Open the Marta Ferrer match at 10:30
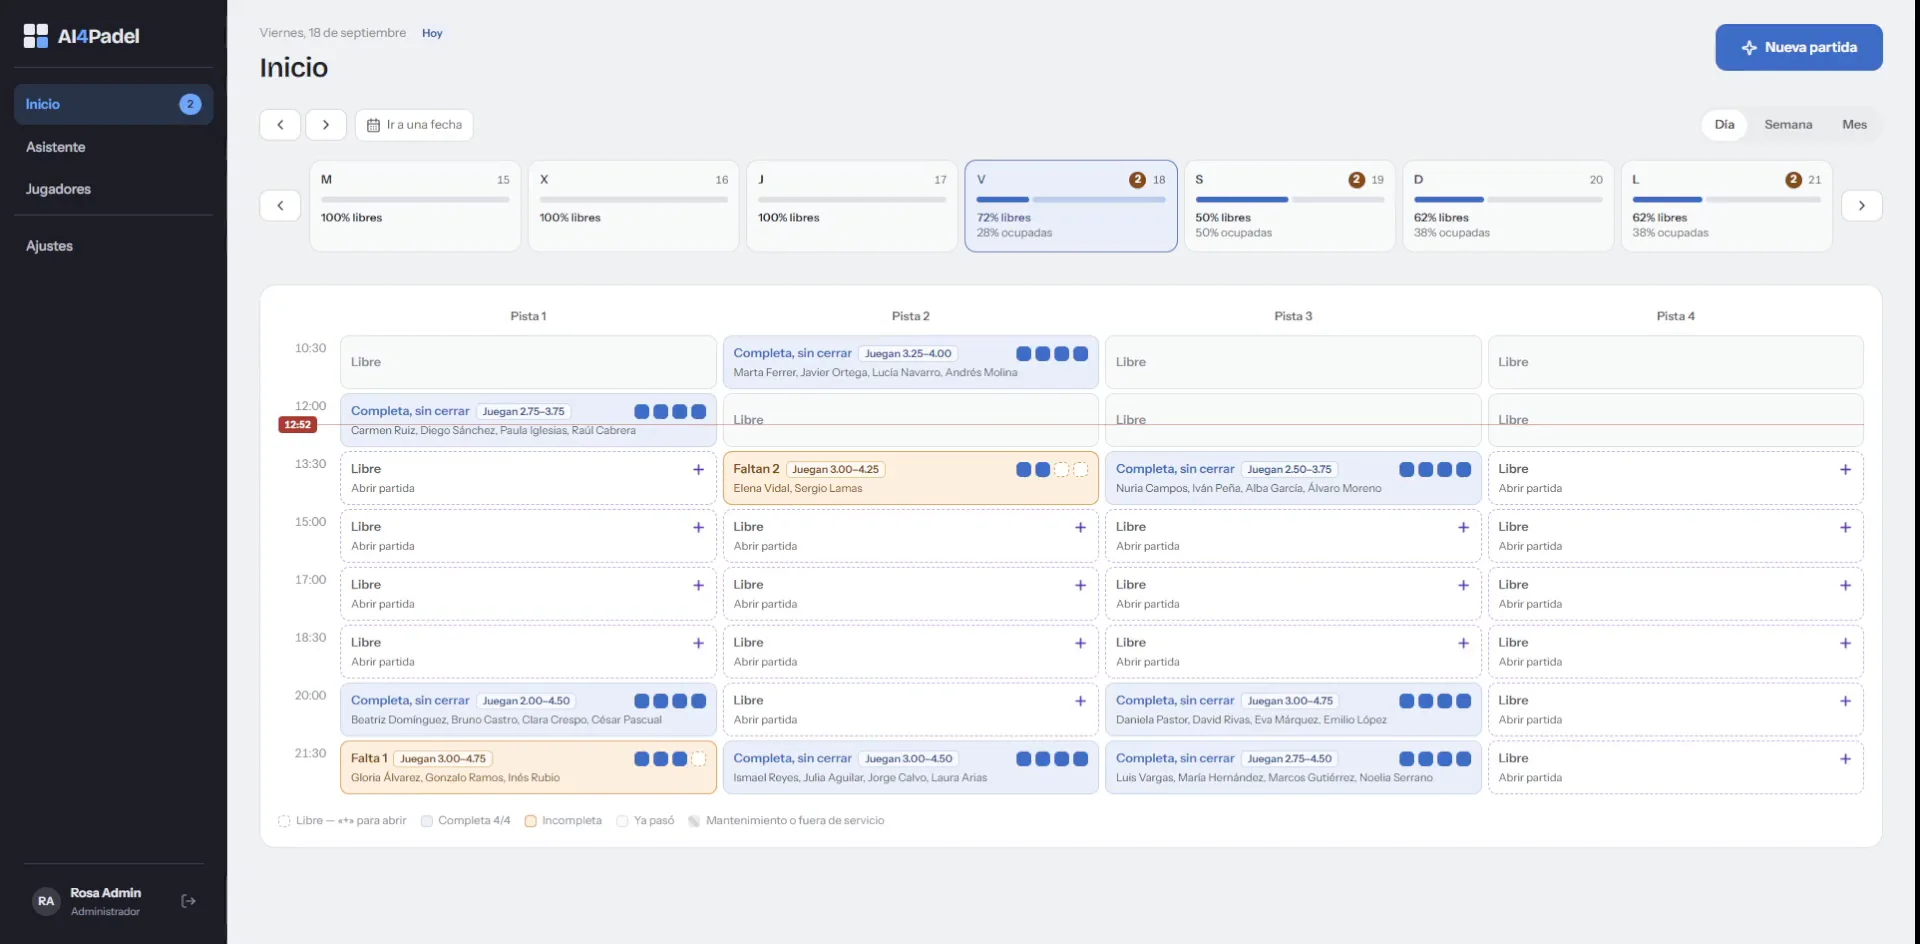Screen dimensions: 1920x944 click(x=910, y=362)
